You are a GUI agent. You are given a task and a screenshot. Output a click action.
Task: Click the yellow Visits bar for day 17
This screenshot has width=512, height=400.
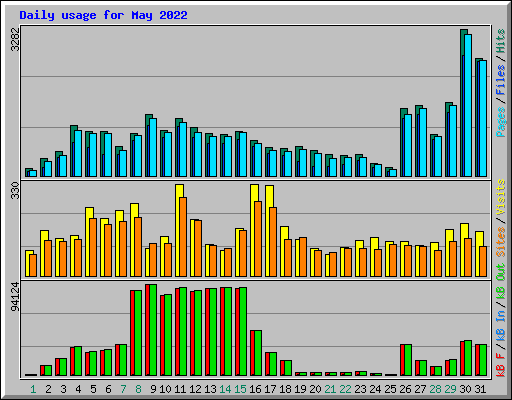click(268, 231)
